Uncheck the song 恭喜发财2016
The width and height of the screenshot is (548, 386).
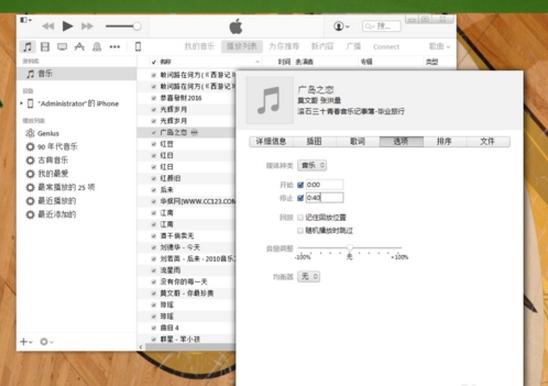click(153, 98)
